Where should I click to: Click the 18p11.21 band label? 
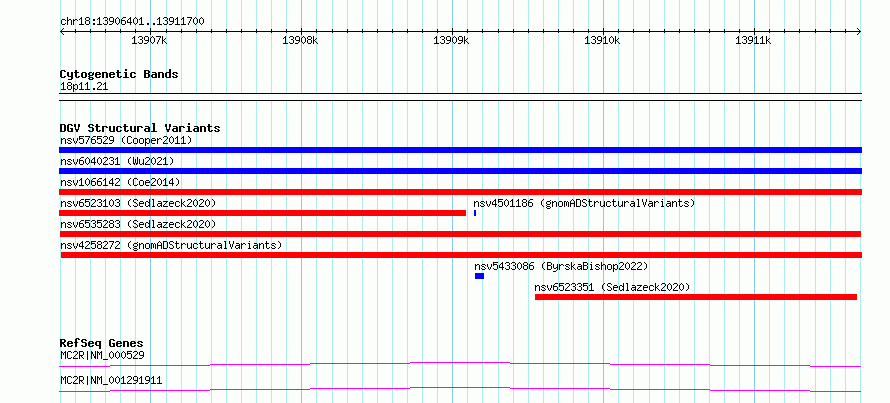[x=84, y=87]
